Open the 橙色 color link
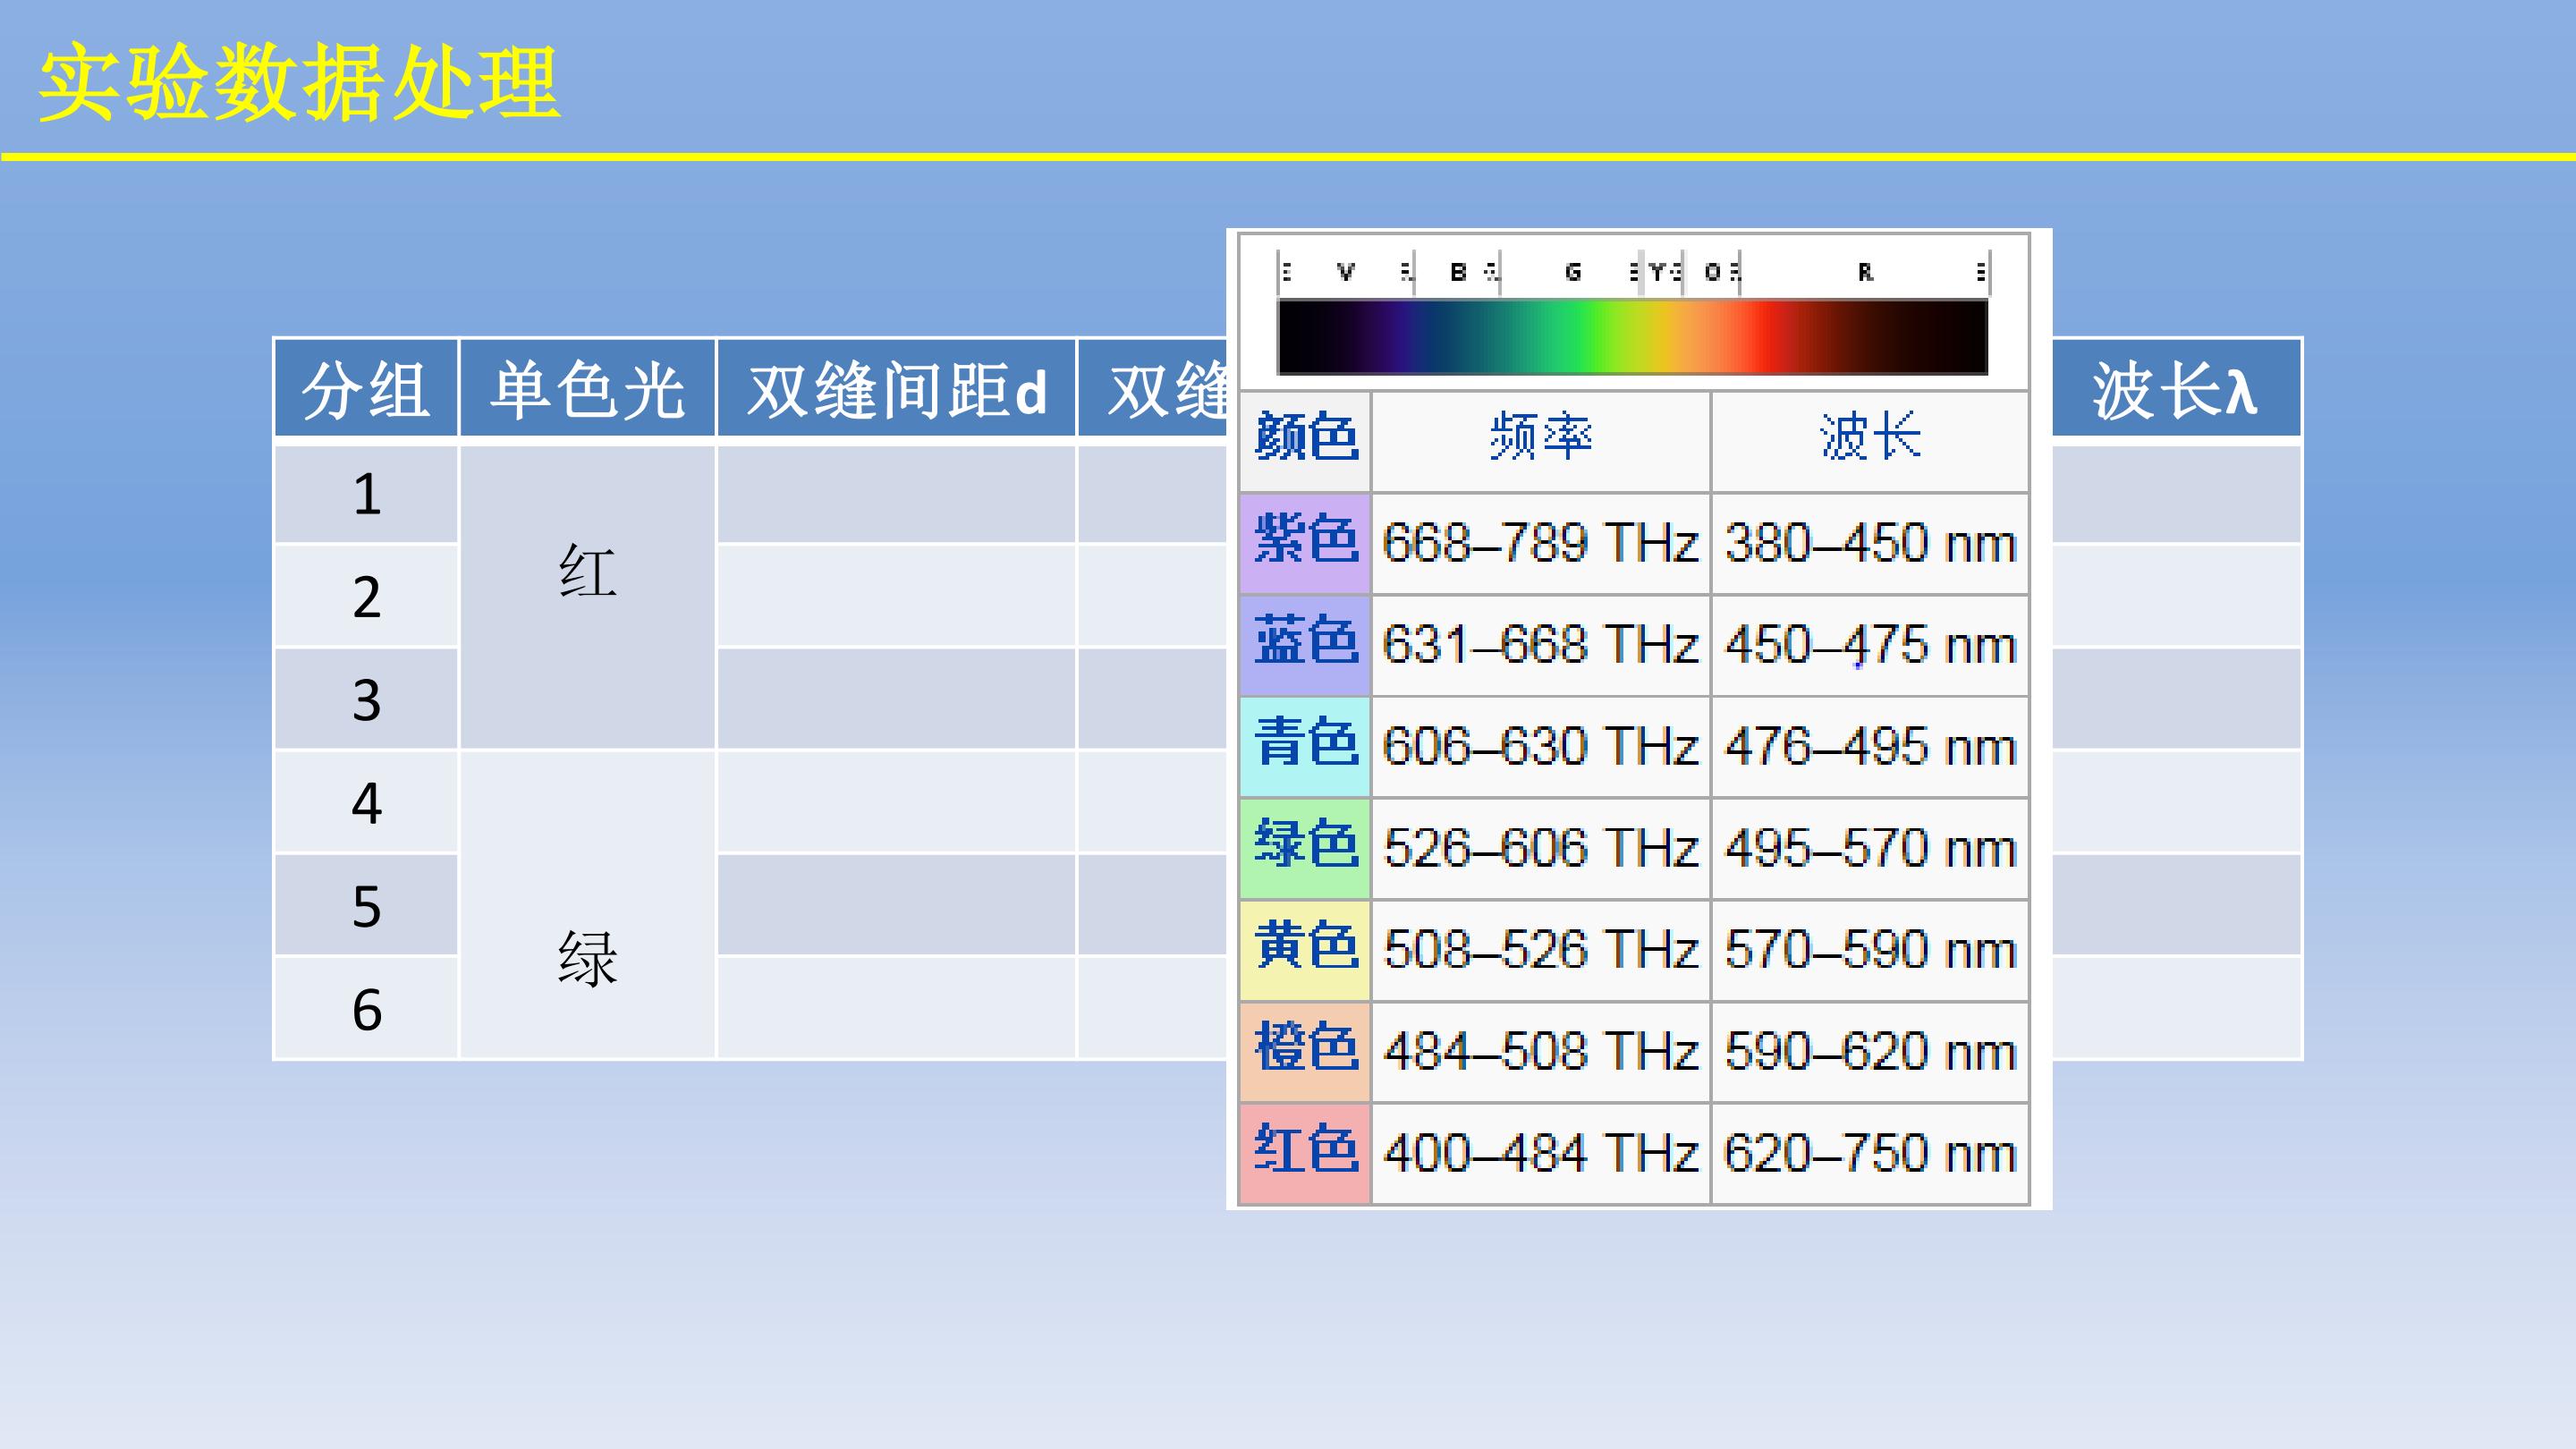 (x=1306, y=1048)
